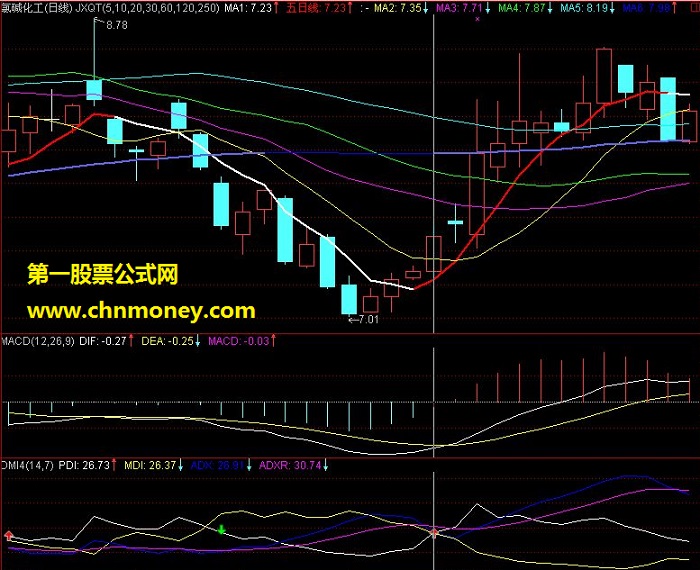Open the JXQT(5,10,20,30,60,120,250) indicator label
Viewport: 700px width, 570px height.
(147, 8)
